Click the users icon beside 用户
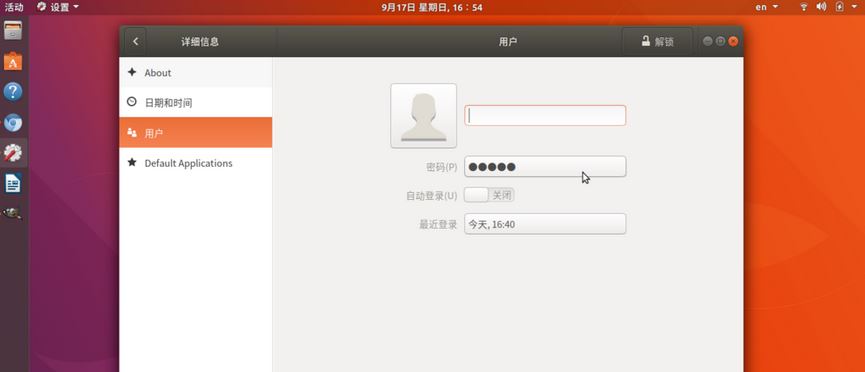865x372 pixels. (132, 132)
